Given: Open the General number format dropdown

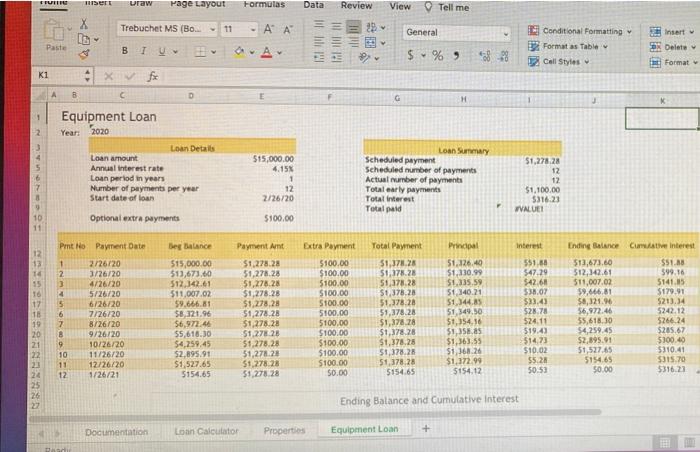Looking at the screenshot, I should click(x=456, y=33).
